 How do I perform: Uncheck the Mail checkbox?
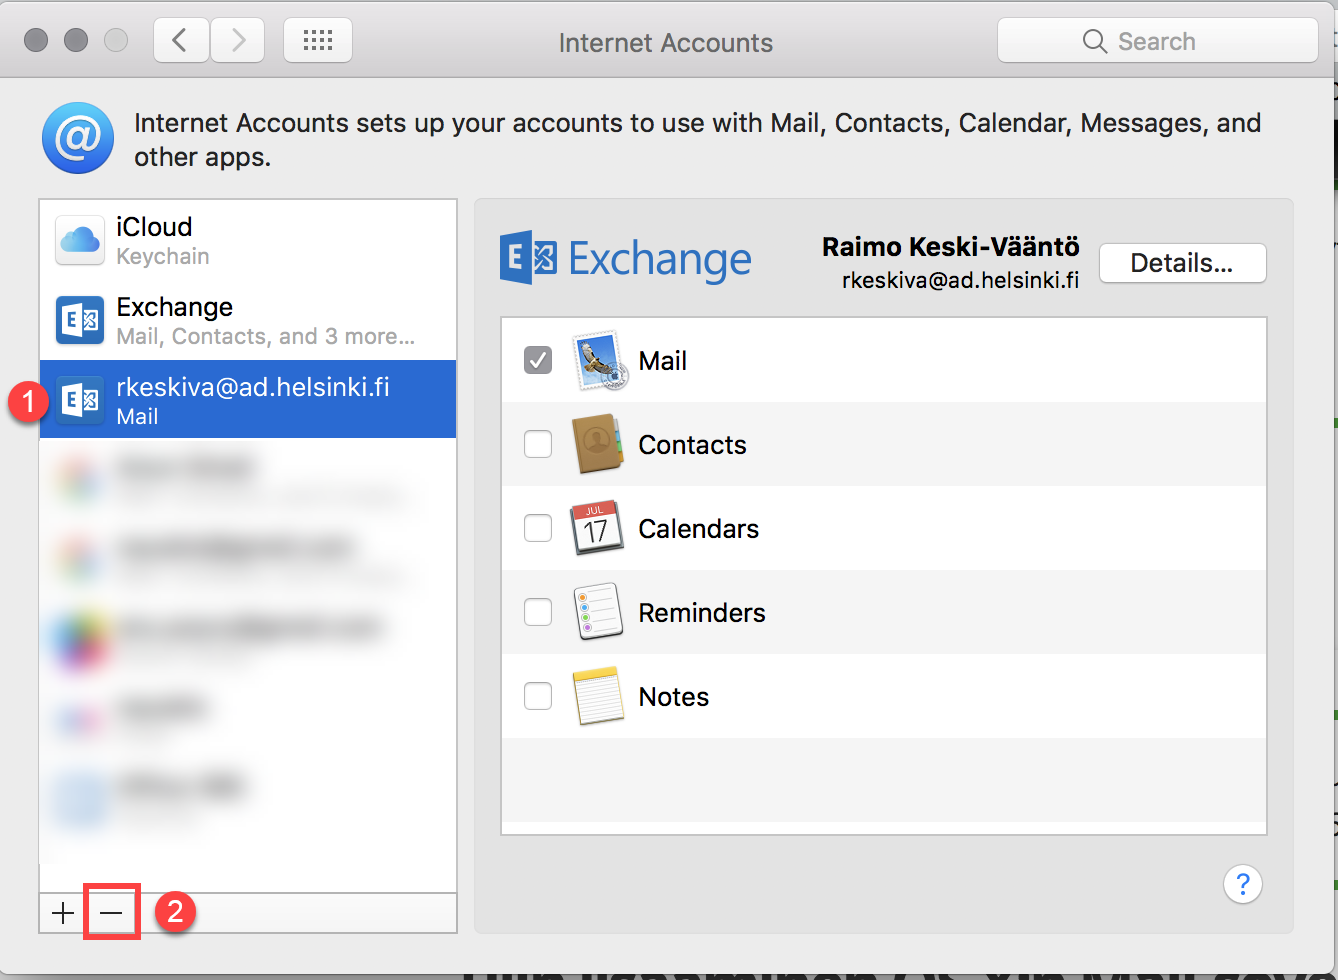click(538, 360)
